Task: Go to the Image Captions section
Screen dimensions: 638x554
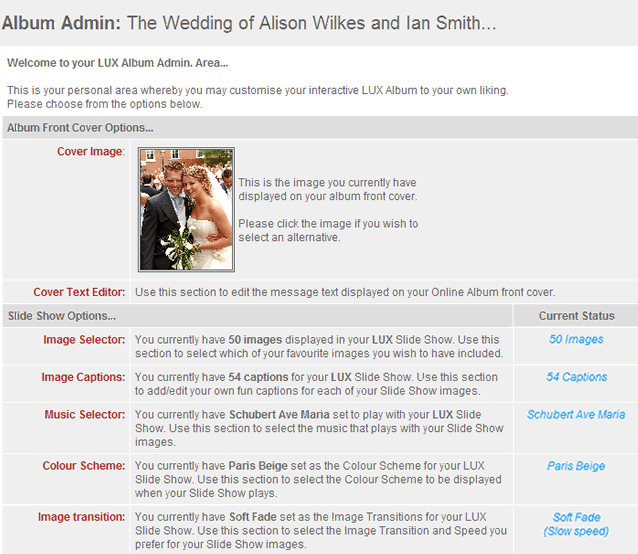Action: [83, 377]
